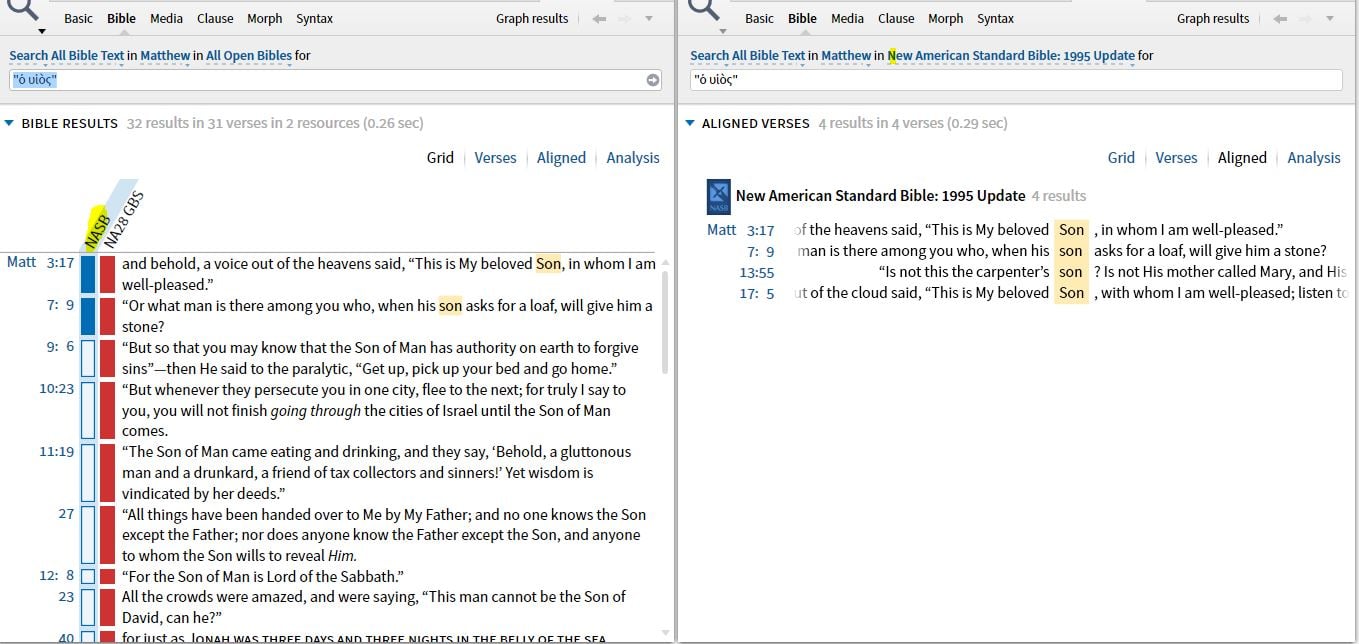Click the NA28 GBS column header in grid
This screenshot has height=644, width=1359.
coord(125,218)
